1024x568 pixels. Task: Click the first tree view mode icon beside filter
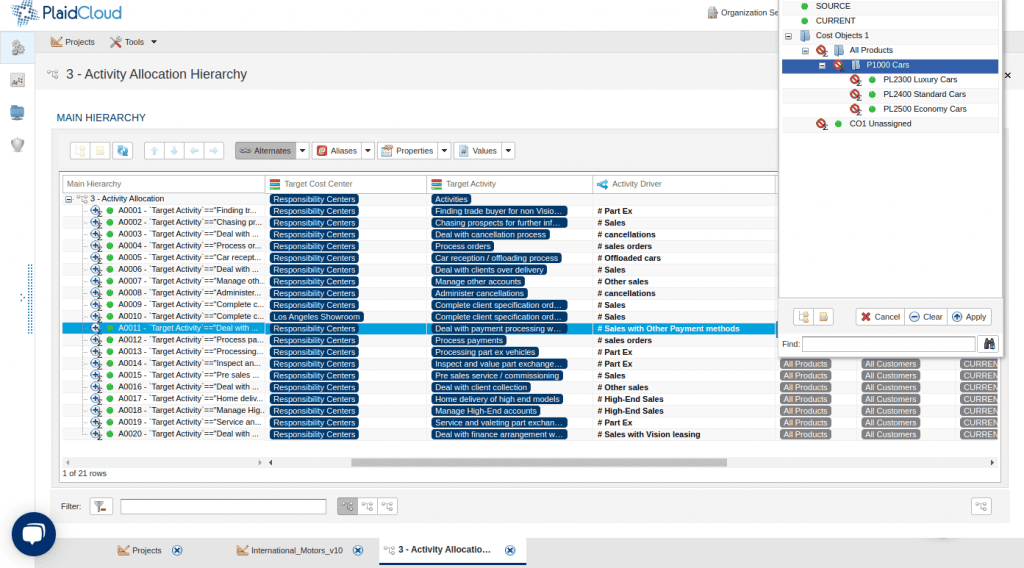(x=347, y=506)
